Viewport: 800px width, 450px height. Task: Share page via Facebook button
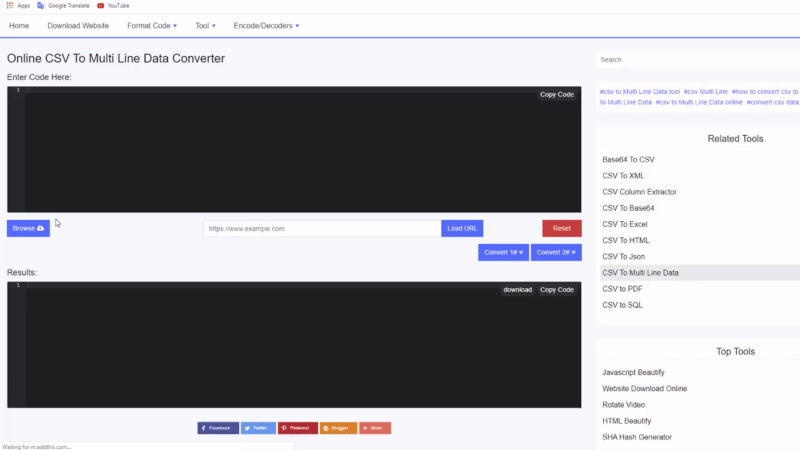(x=217, y=427)
